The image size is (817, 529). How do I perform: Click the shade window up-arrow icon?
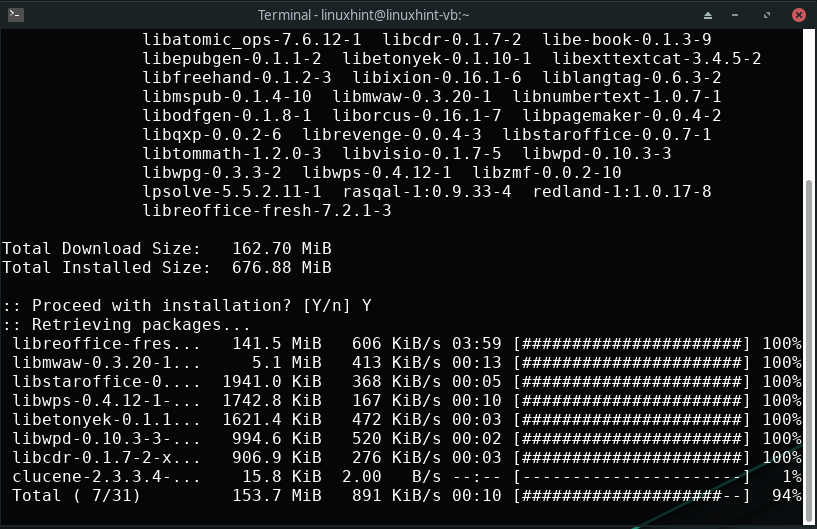[708, 15]
